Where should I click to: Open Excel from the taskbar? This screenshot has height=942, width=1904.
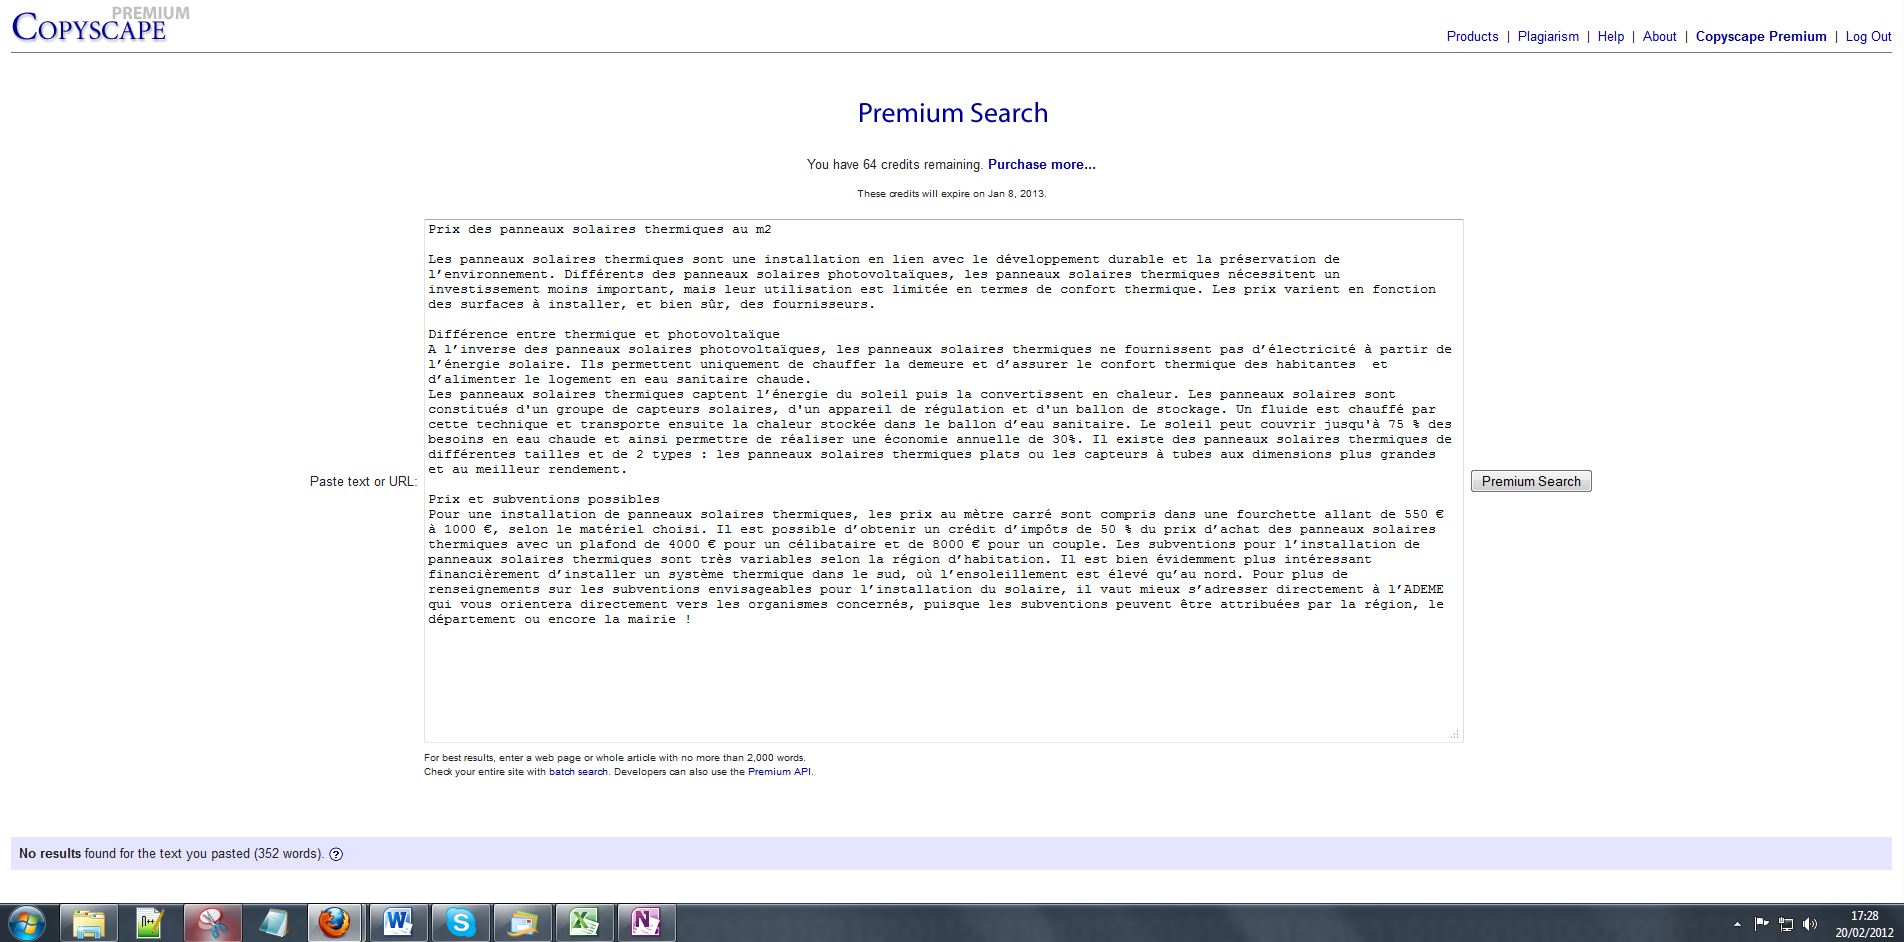[x=584, y=922]
